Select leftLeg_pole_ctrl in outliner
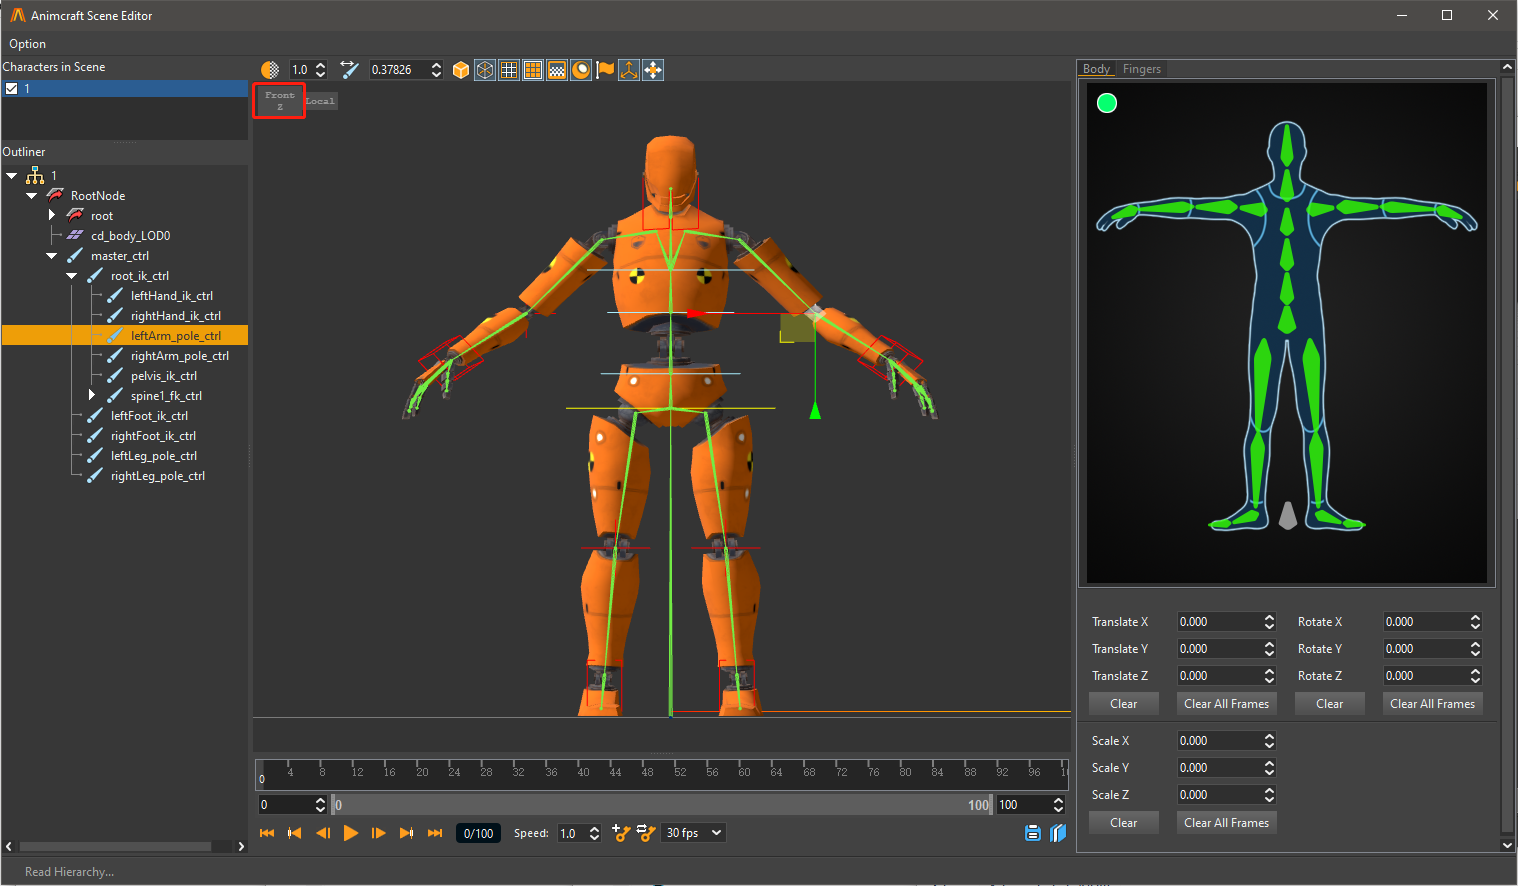 tap(153, 456)
